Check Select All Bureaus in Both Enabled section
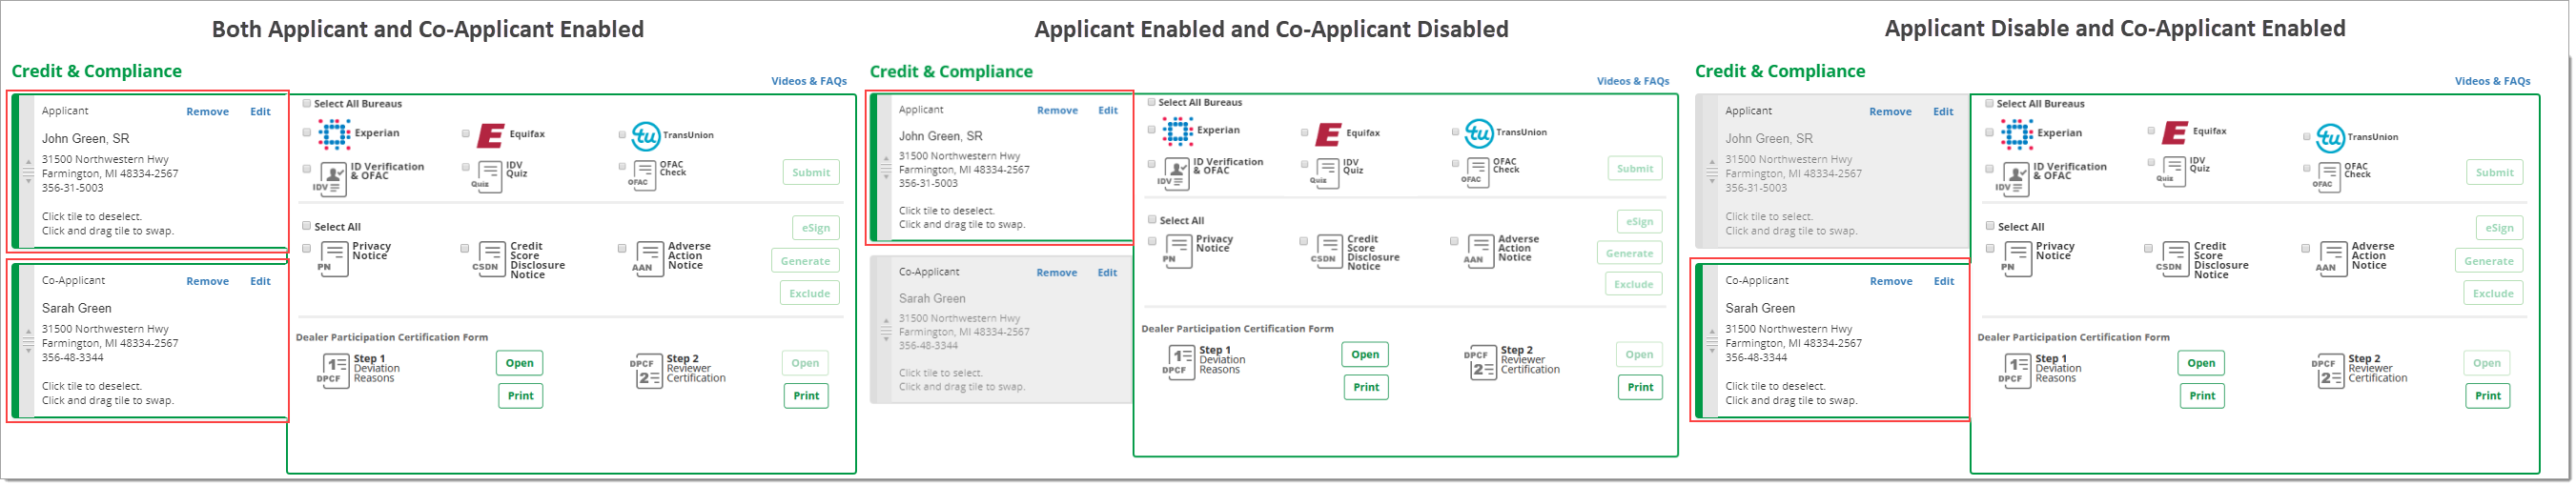The height and width of the screenshot is (486, 2576). (x=307, y=103)
